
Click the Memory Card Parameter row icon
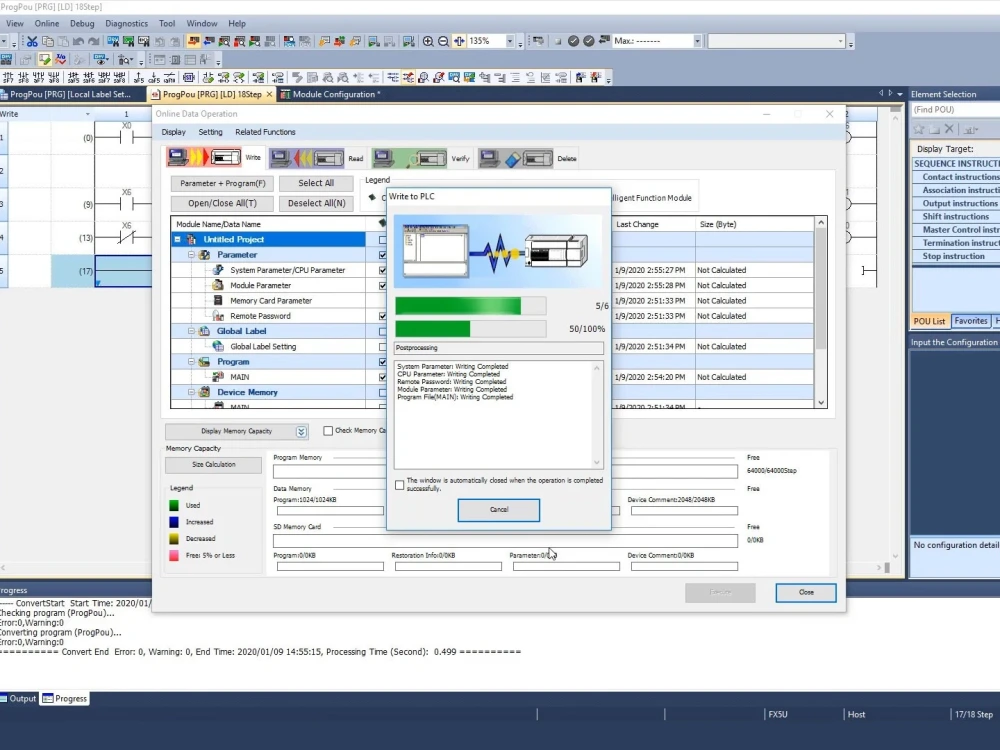pos(218,300)
